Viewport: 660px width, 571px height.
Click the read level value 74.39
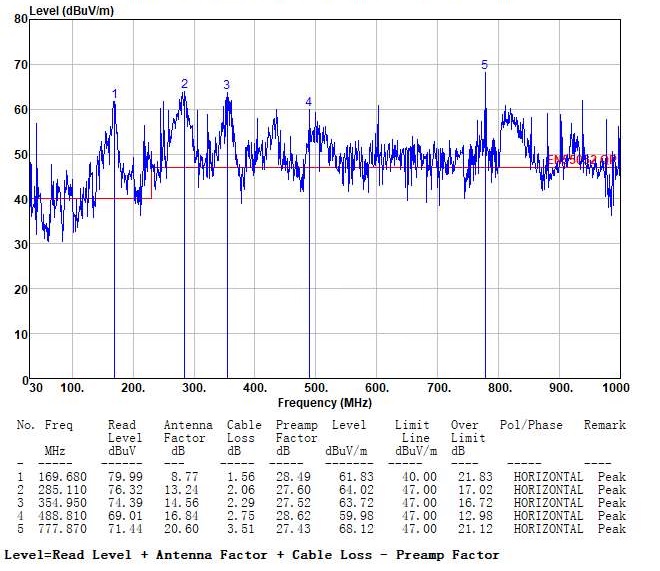[x=125, y=503]
